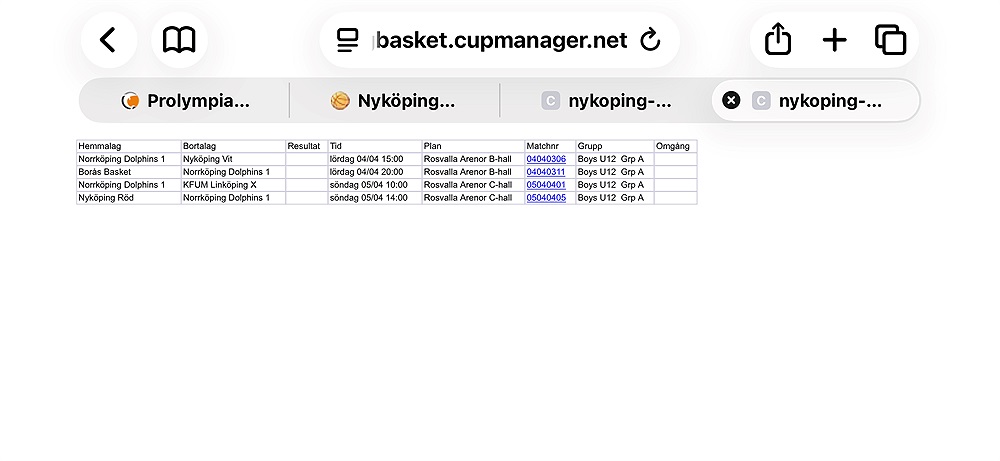Open match number 05040401 link
Viewport: 1000px width, 461px height.
coord(546,185)
